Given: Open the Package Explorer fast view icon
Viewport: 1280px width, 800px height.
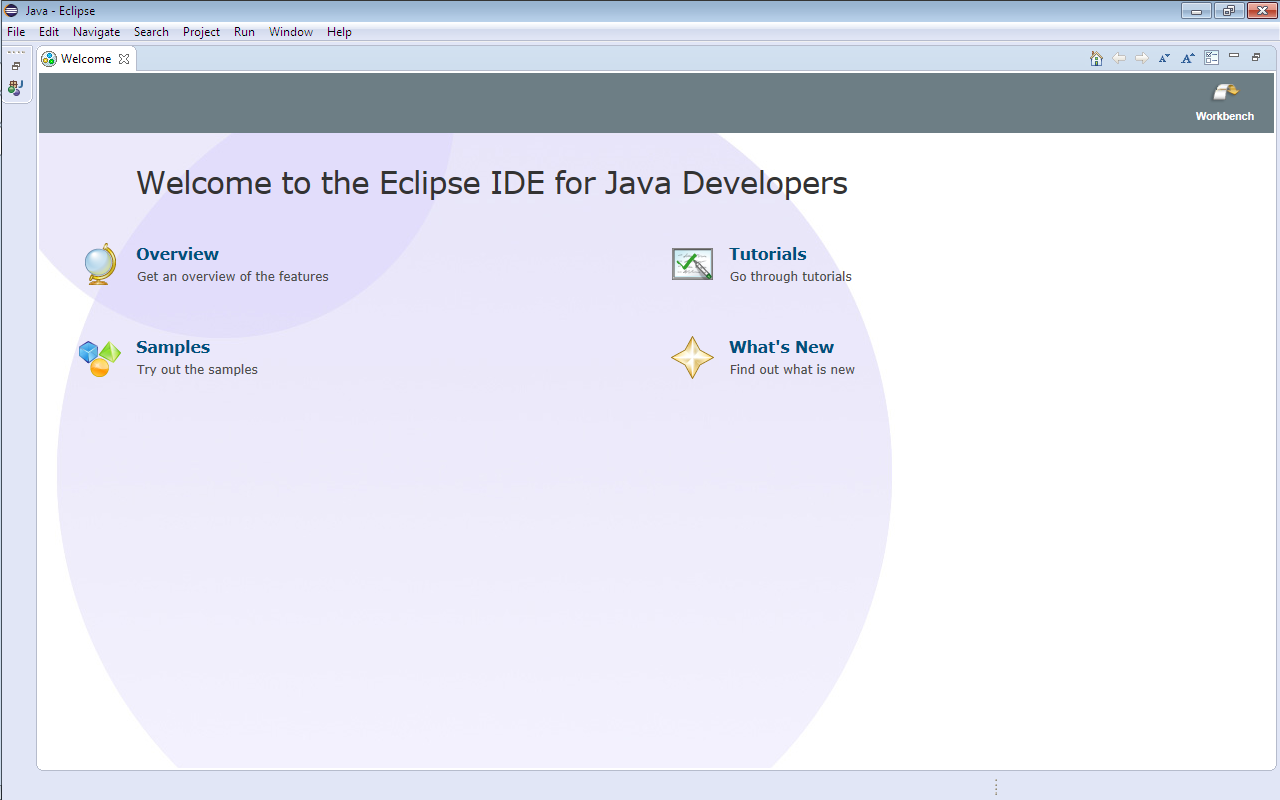Looking at the screenshot, I should 16,88.
